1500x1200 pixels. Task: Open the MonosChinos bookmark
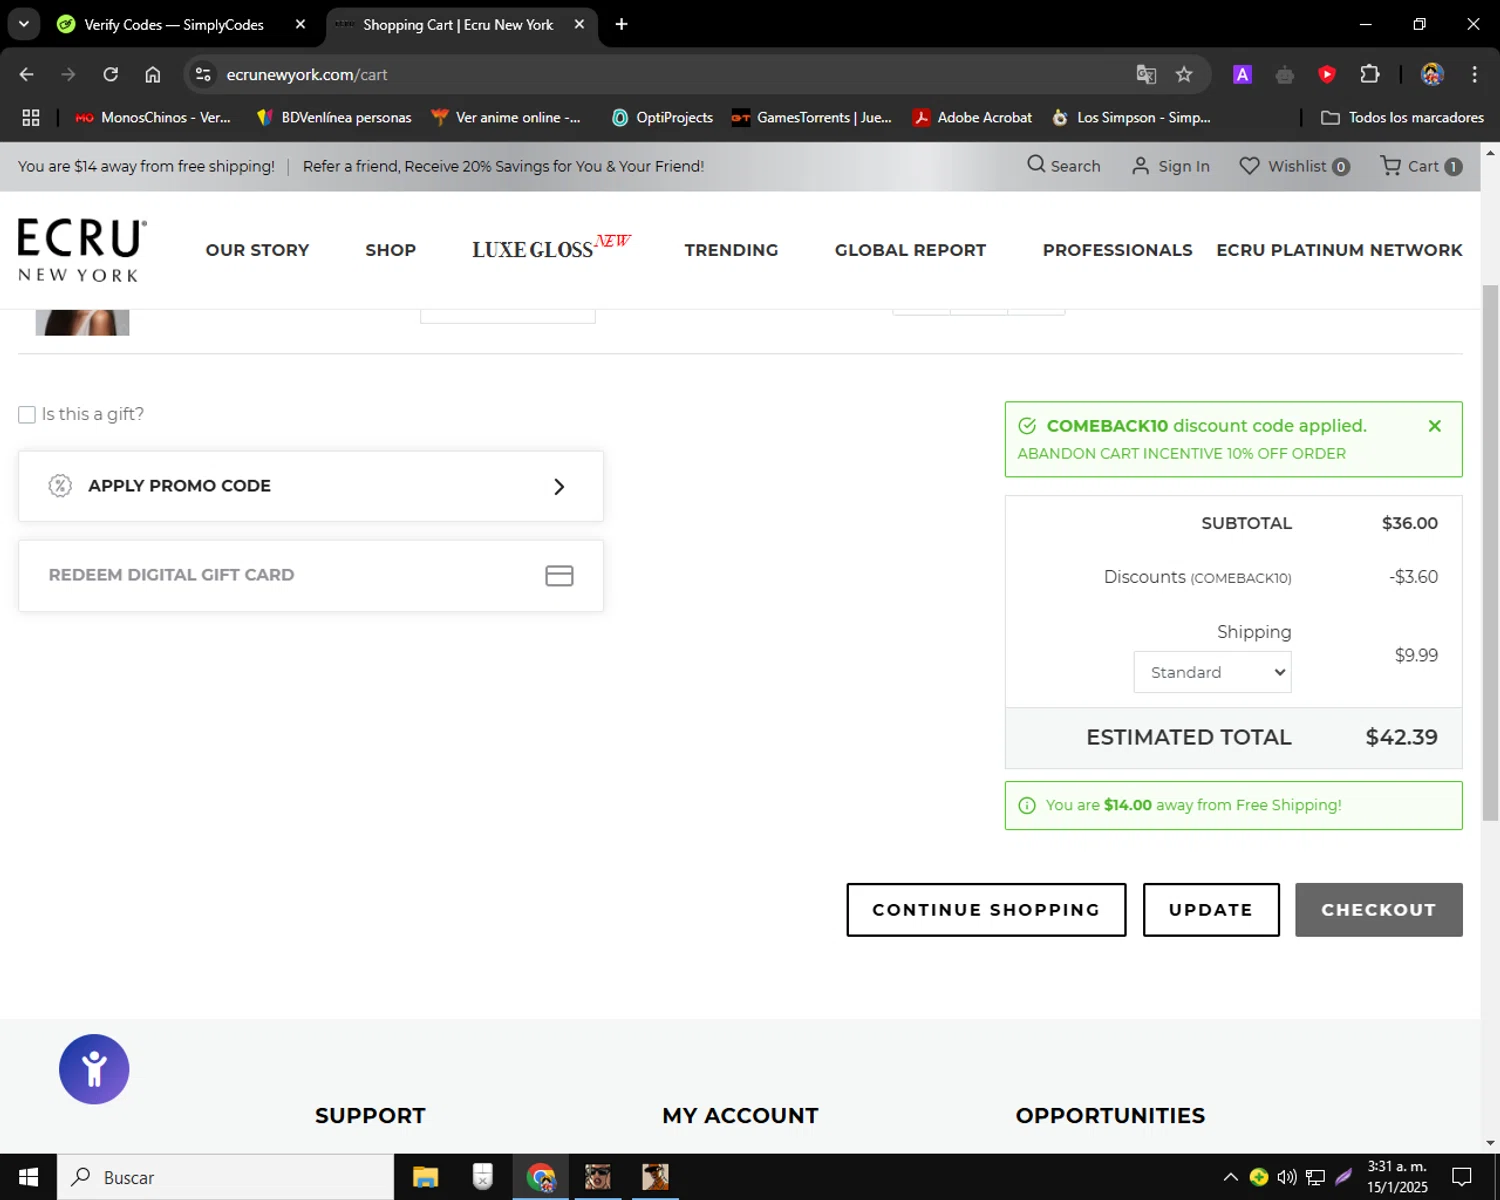[x=153, y=117]
